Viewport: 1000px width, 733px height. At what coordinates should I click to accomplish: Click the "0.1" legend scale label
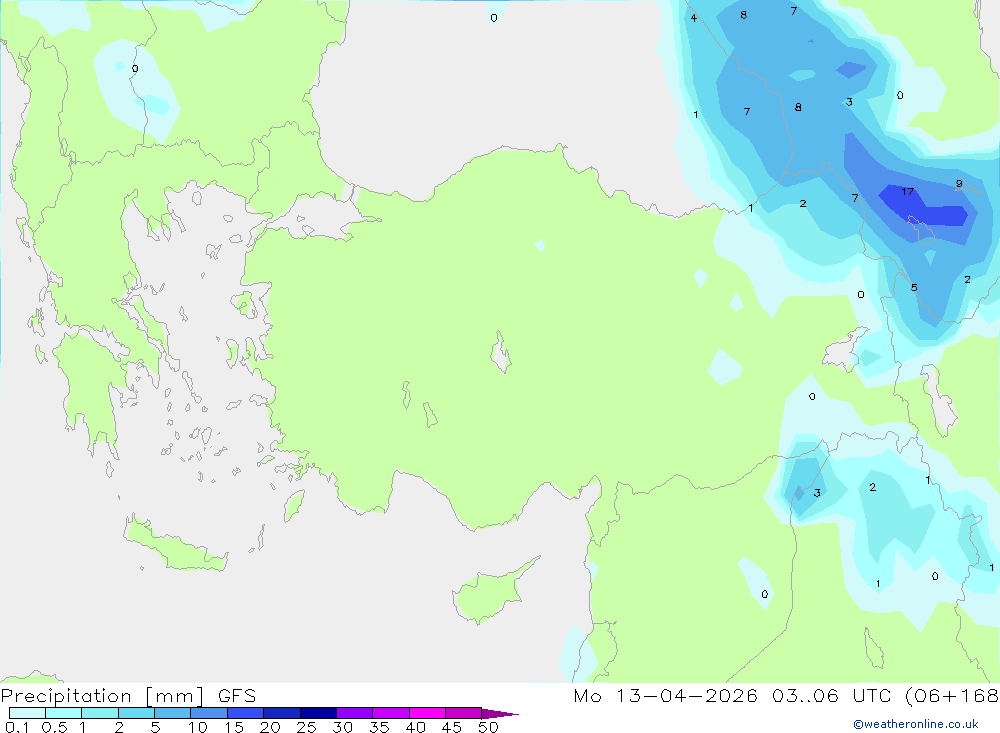point(17,727)
